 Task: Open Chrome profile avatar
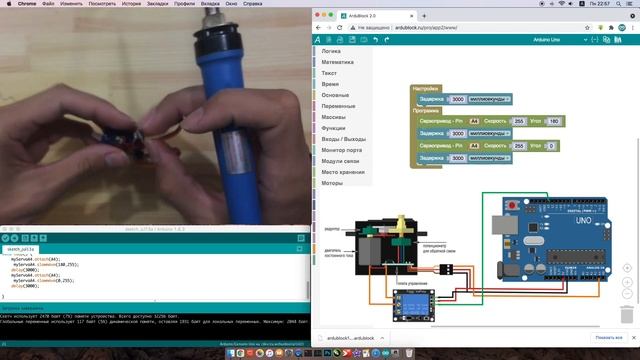coord(622,28)
